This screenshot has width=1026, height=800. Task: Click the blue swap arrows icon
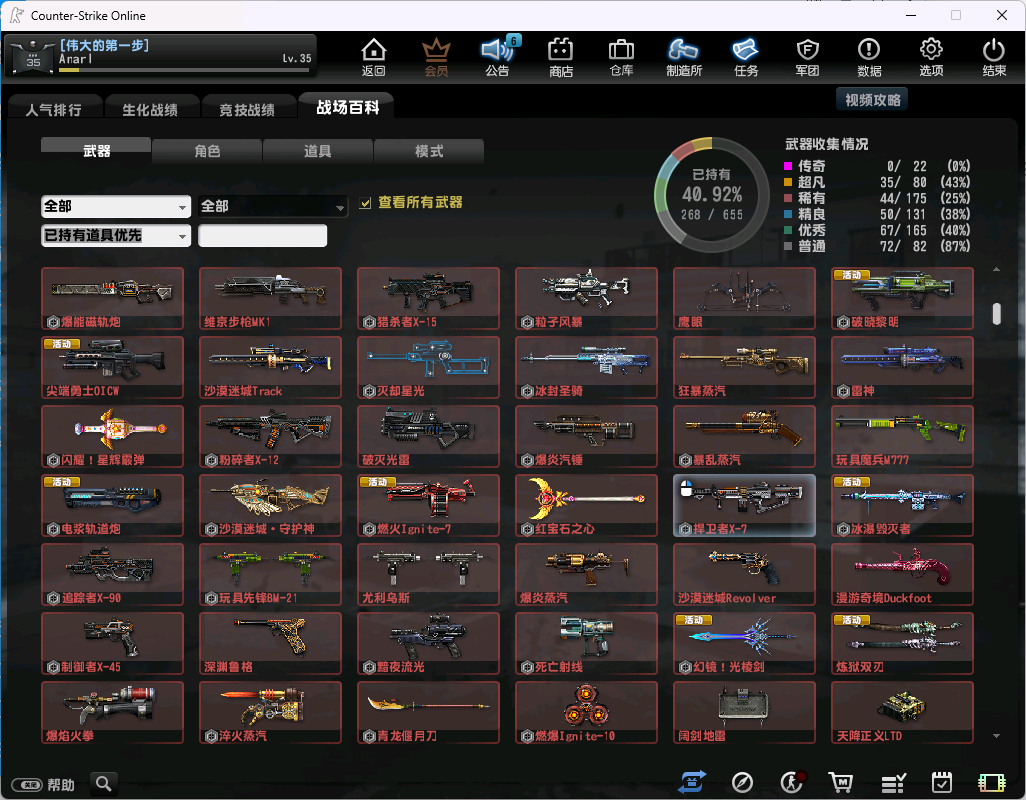692,782
